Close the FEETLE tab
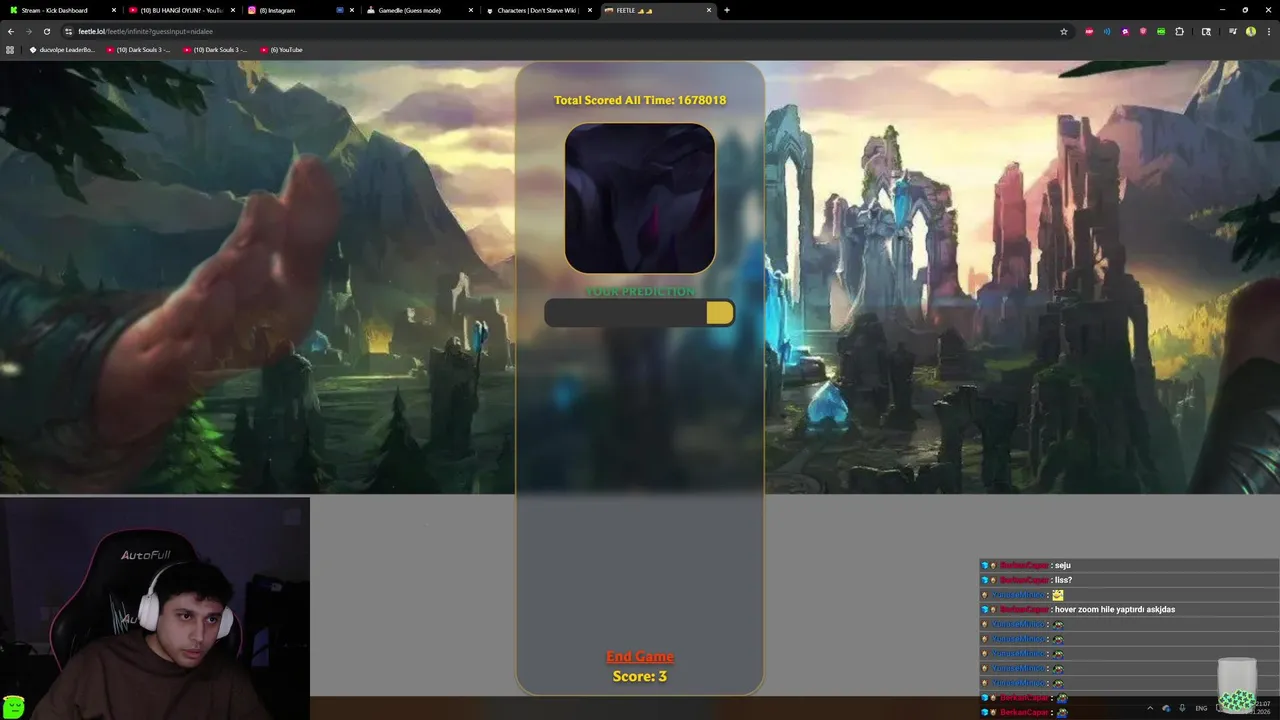 click(709, 10)
